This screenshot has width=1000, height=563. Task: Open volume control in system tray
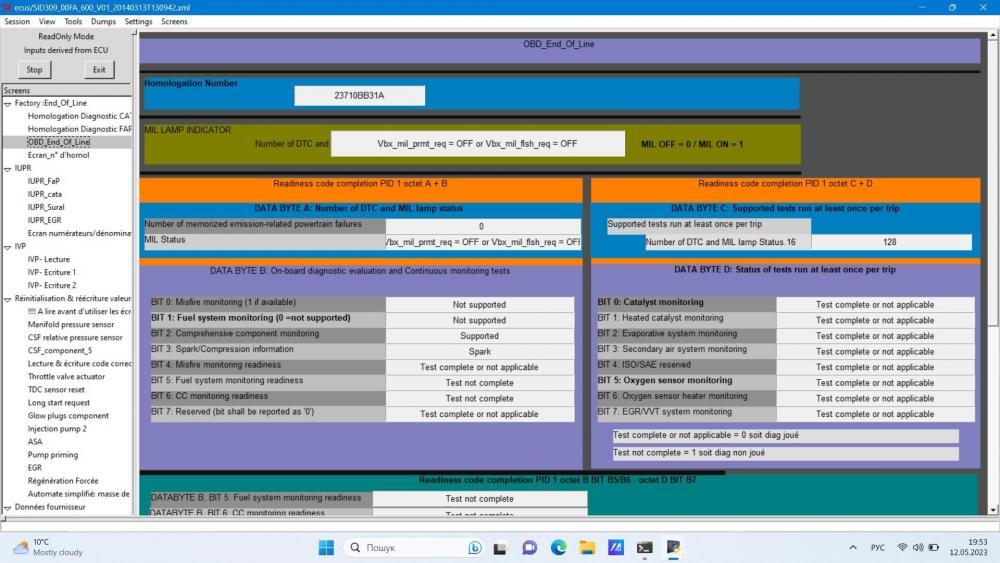[918, 548]
